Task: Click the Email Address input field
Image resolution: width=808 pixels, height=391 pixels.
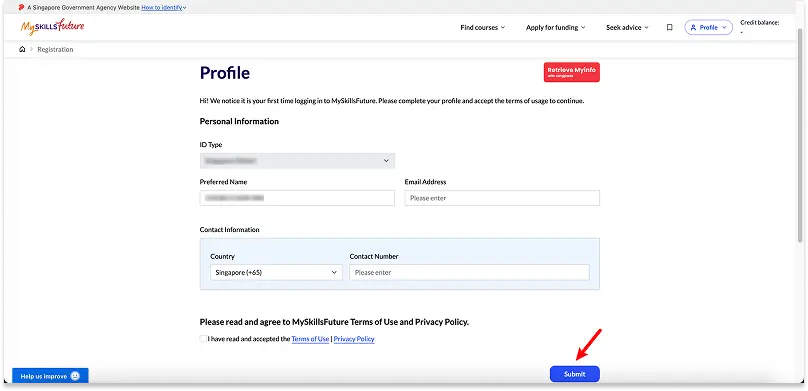Action: click(502, 198)
